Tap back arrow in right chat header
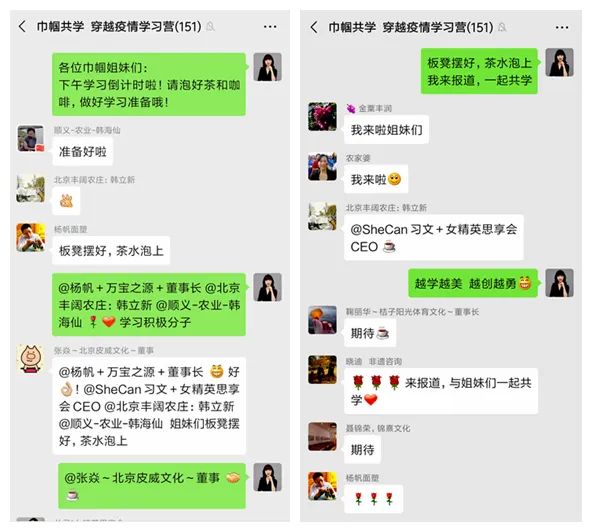Image resolution: width=592 pixels, height=532 pixels. pyautogui.click(x=314, y=27)
